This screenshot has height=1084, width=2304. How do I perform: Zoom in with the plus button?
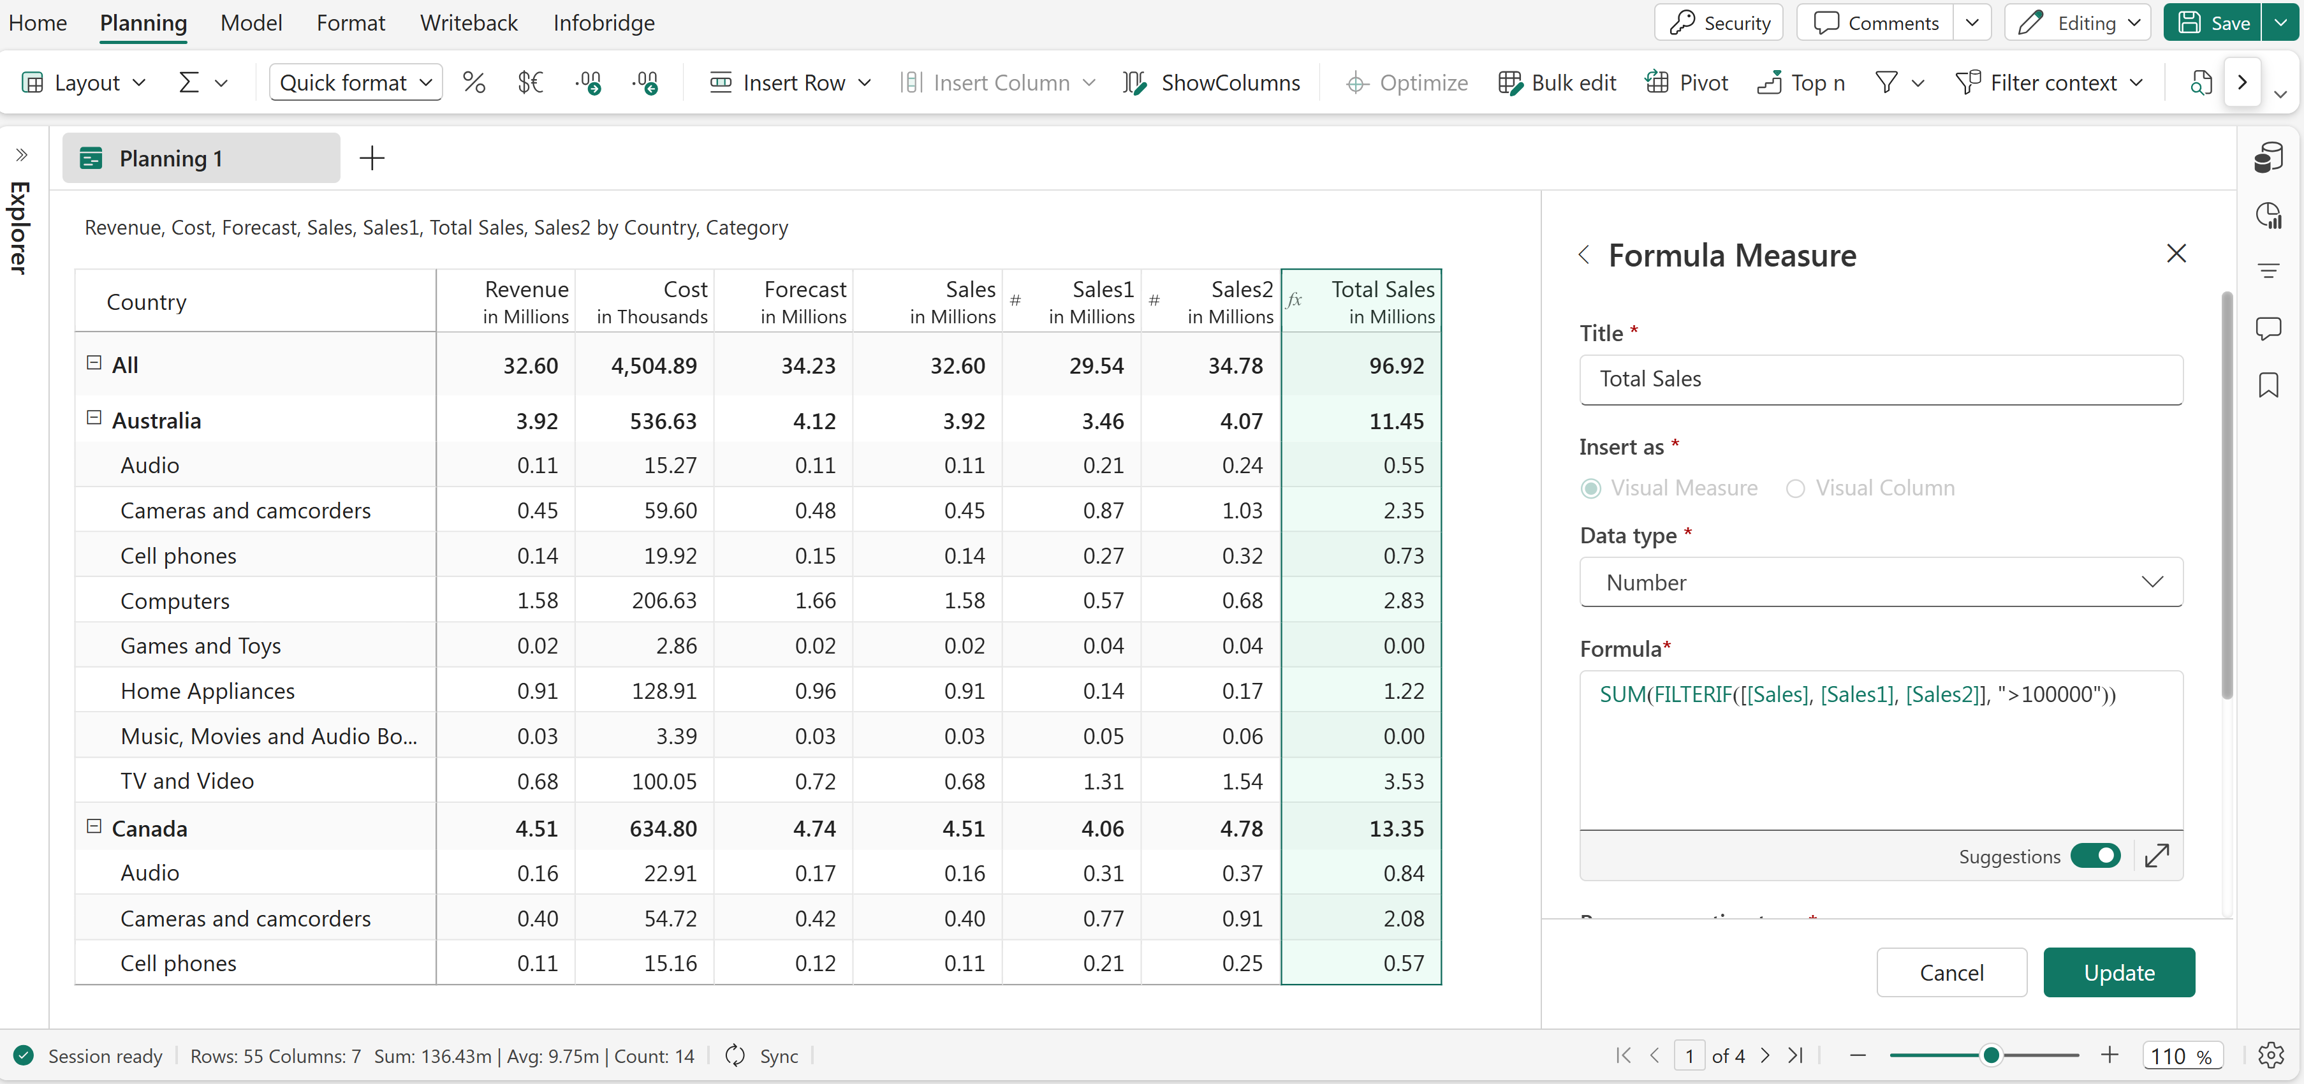coord(2110,1056)
